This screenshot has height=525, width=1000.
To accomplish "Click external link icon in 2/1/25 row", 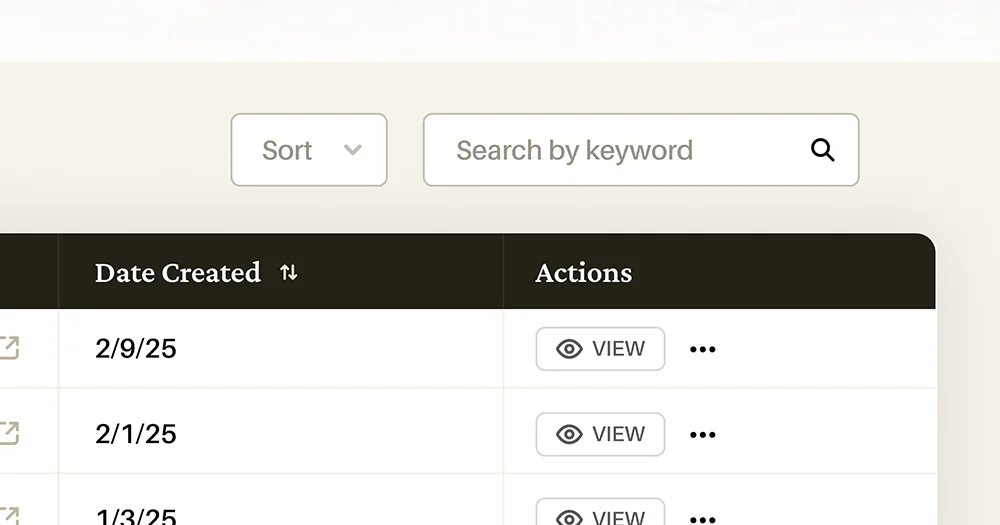I will [x=8, y=433].
